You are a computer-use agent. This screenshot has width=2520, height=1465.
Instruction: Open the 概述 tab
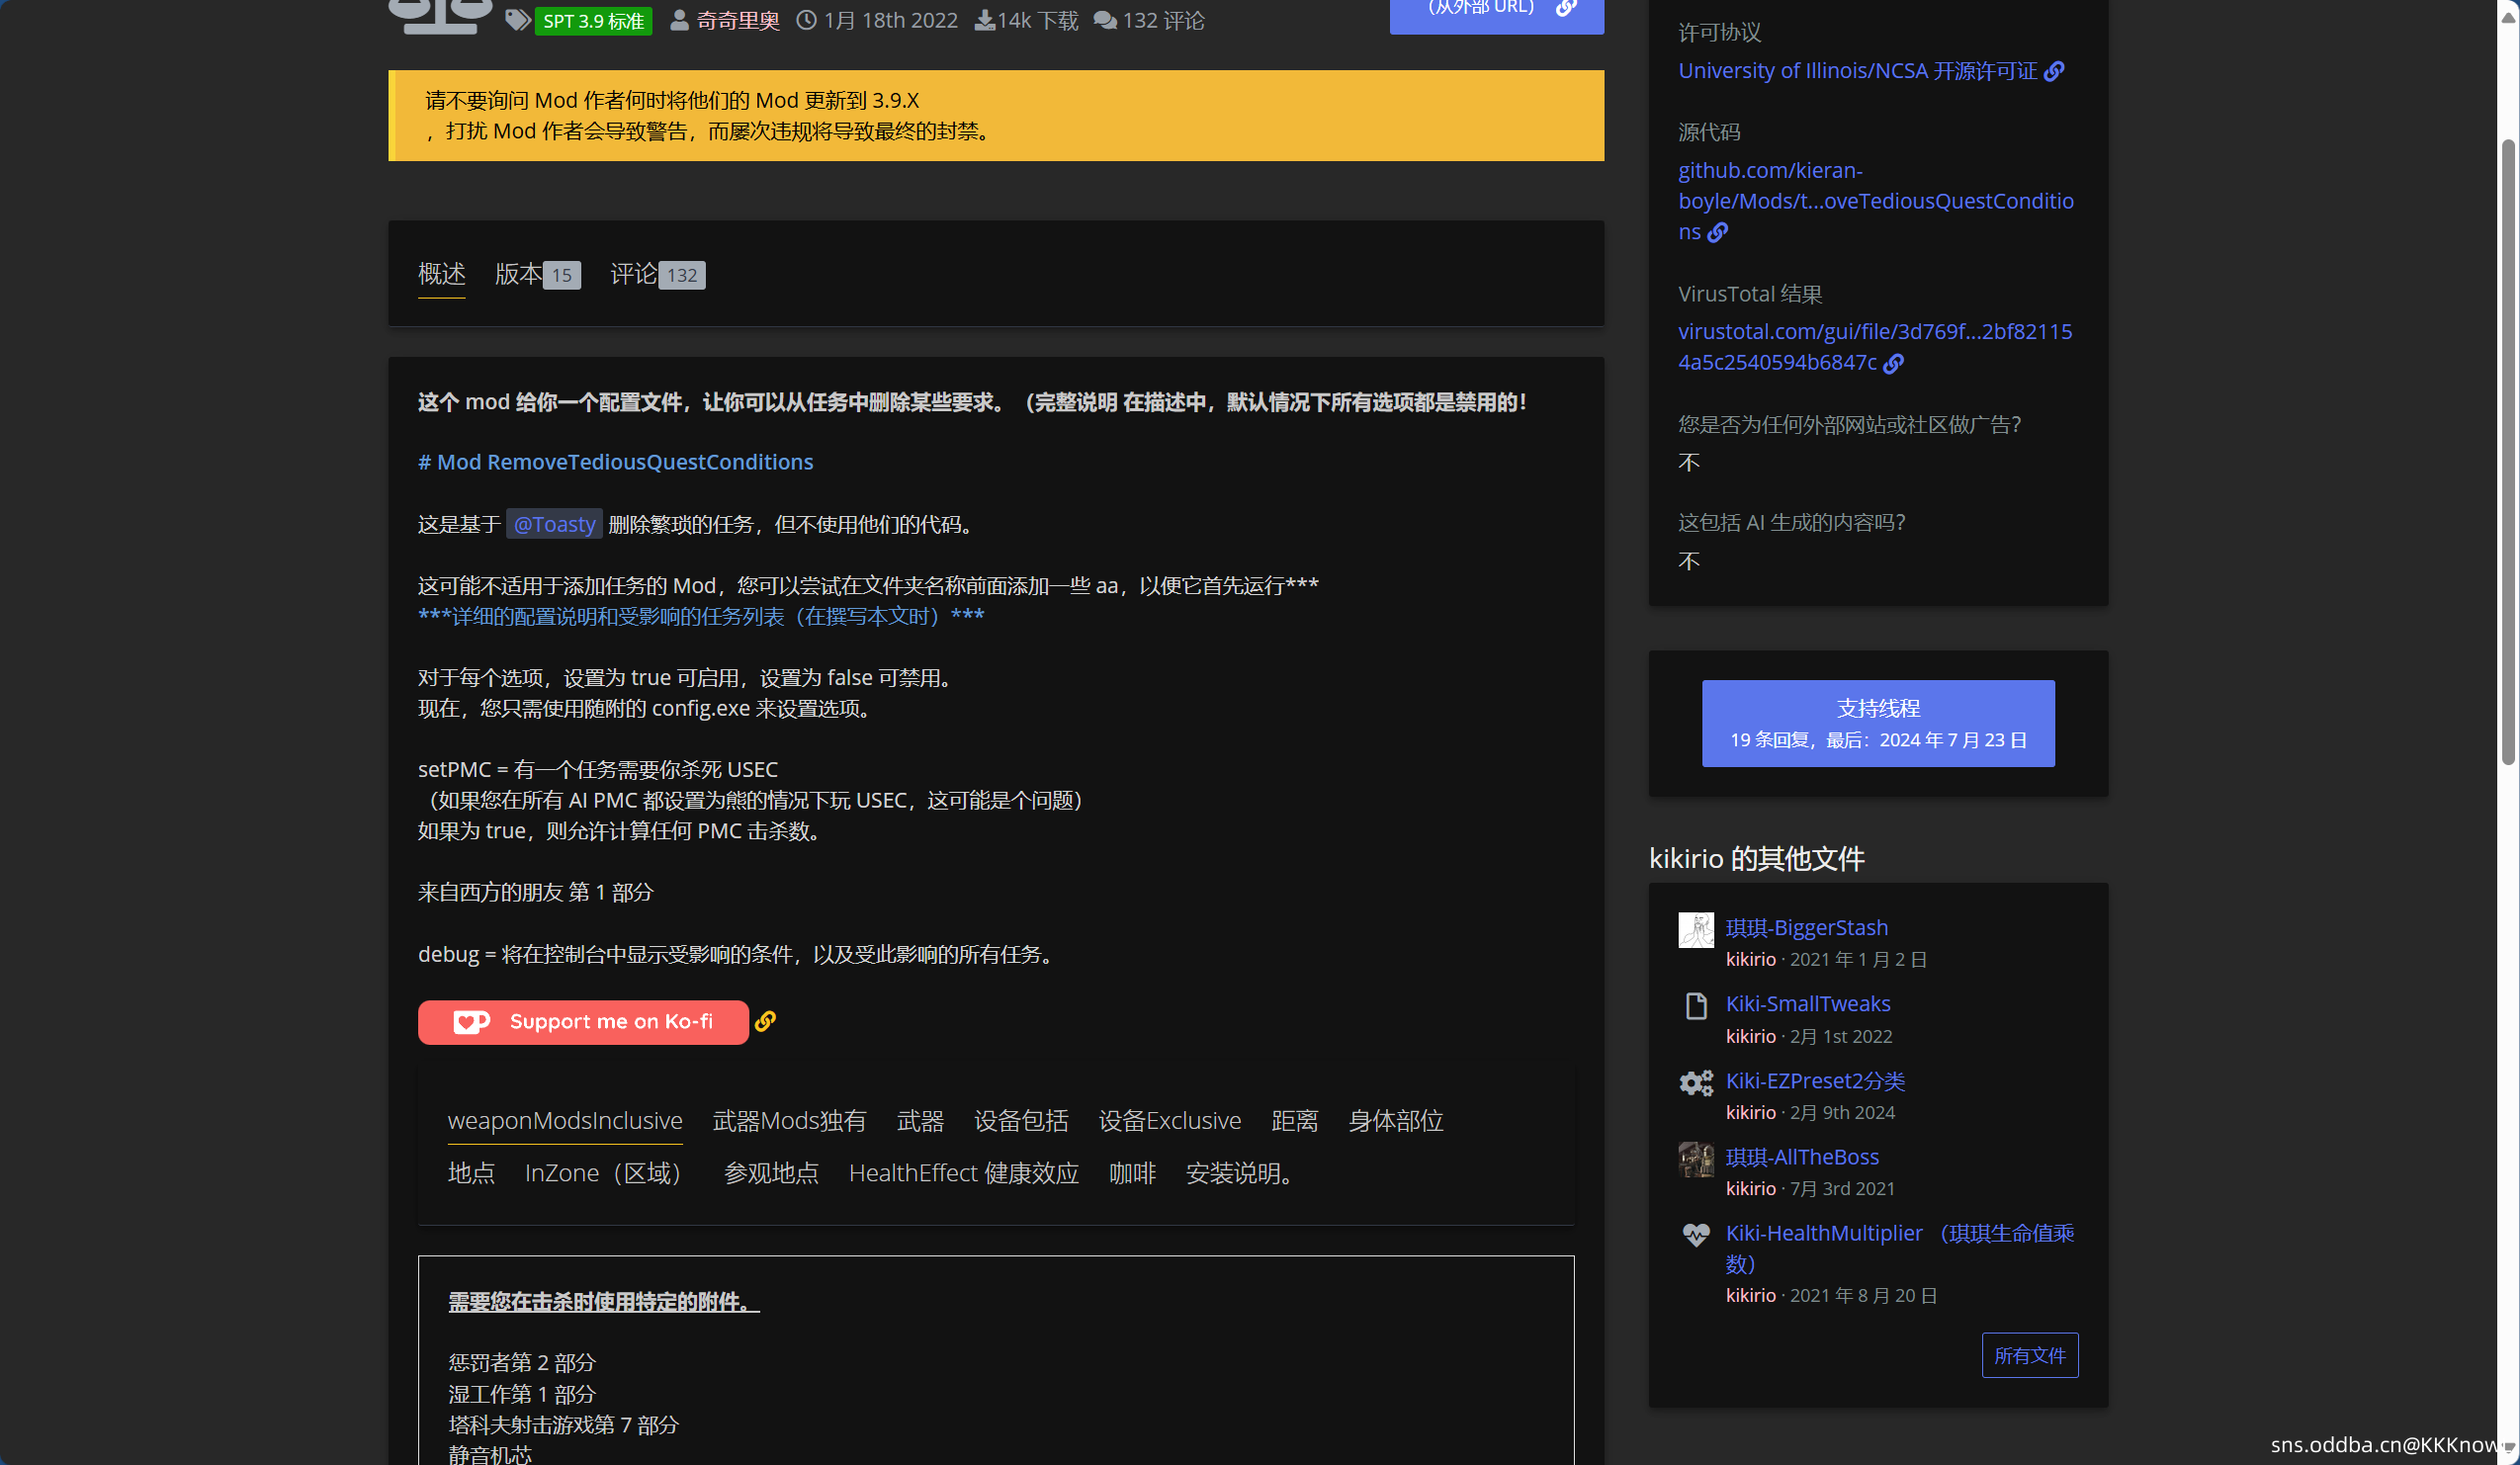pos(441,274)
